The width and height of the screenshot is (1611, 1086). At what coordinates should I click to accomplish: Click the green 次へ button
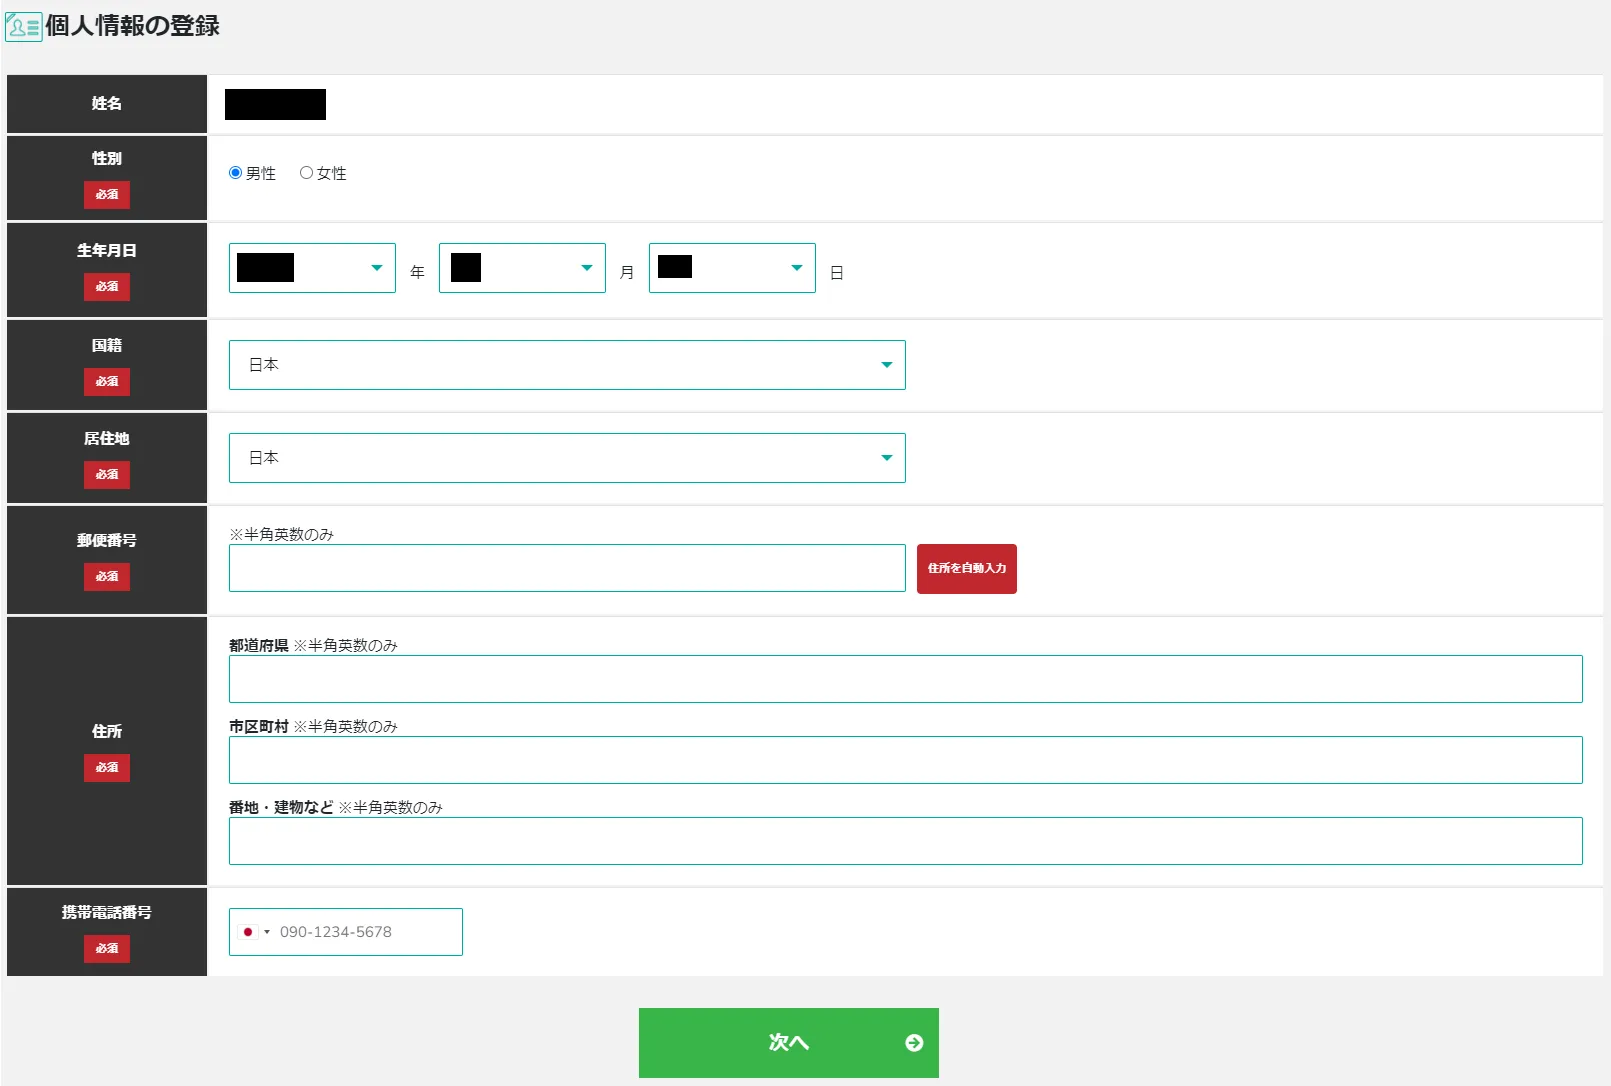click(789, 1043)
